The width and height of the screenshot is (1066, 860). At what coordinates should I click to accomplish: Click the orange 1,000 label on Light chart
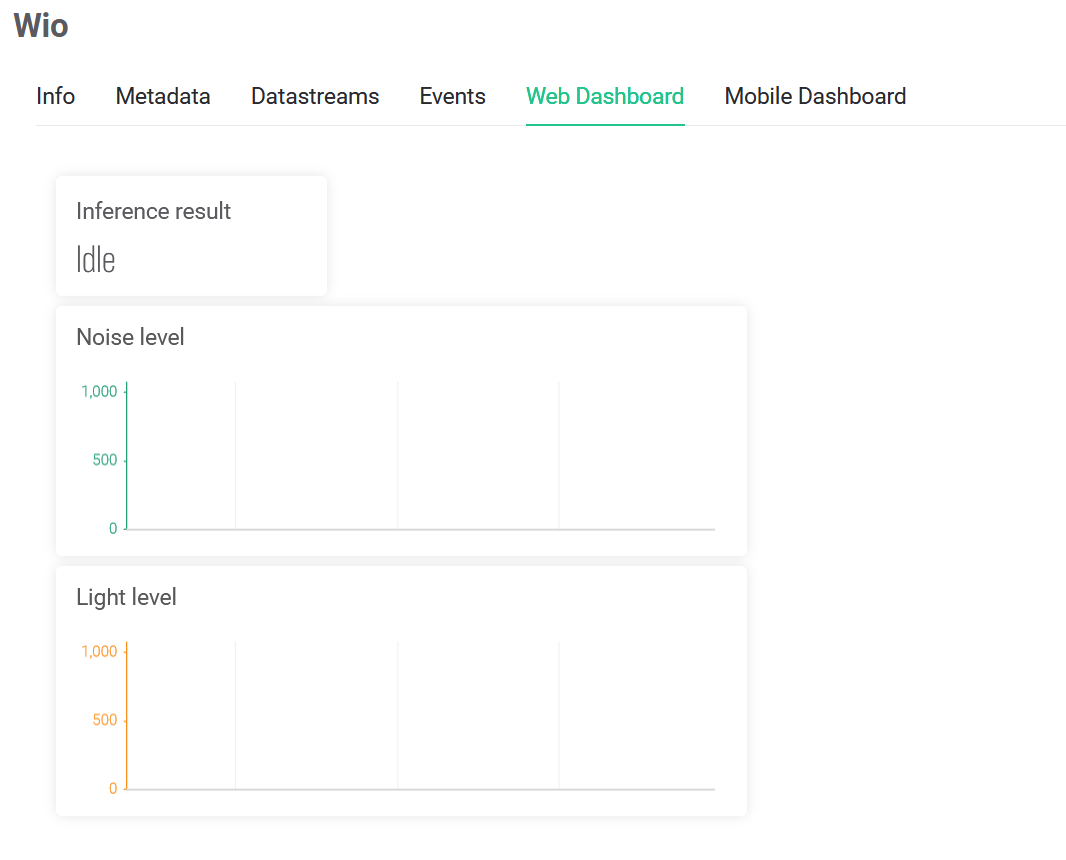pyautogui.click(x=99, y=651)
